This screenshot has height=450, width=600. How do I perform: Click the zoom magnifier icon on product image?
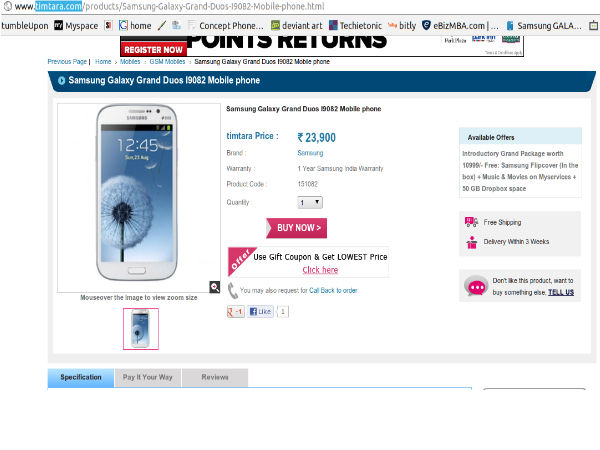coord(214,287)
